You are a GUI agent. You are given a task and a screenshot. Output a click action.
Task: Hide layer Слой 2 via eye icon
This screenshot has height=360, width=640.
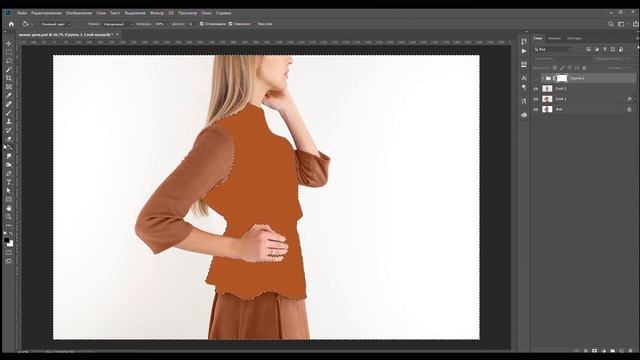[x=536, y=89]
